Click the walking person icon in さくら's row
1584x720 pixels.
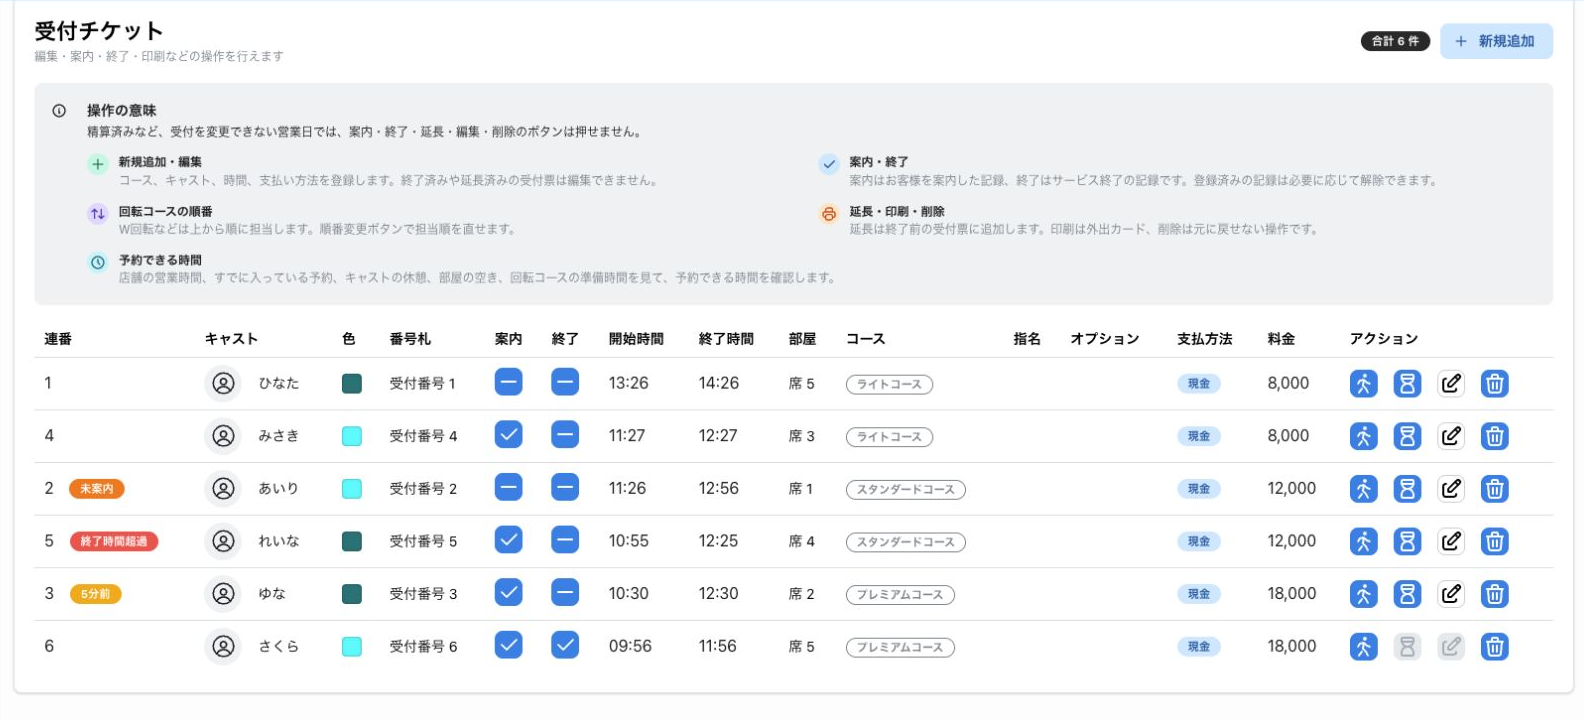click(x=1363, y=647)
